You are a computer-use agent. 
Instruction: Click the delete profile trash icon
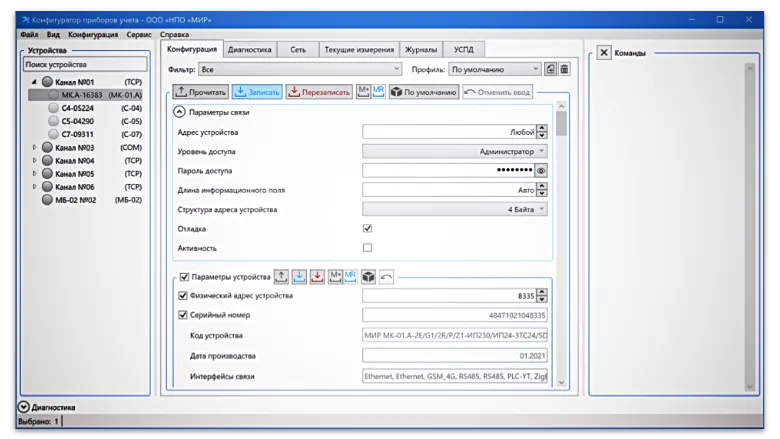click(564, 70)
